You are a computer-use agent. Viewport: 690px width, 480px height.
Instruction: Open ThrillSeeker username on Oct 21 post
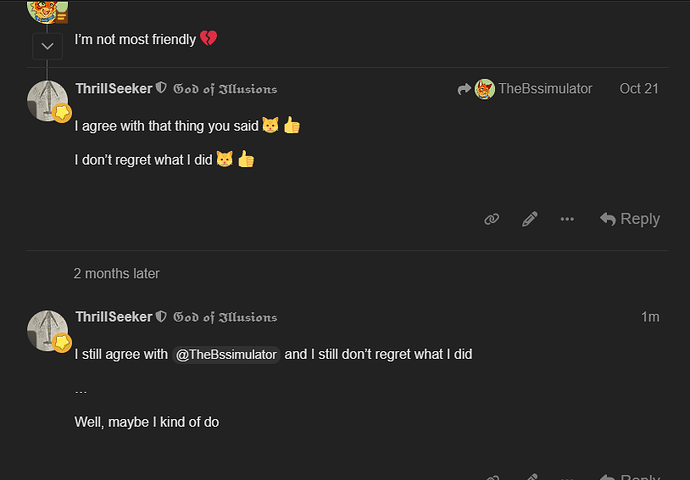point(114,89)
